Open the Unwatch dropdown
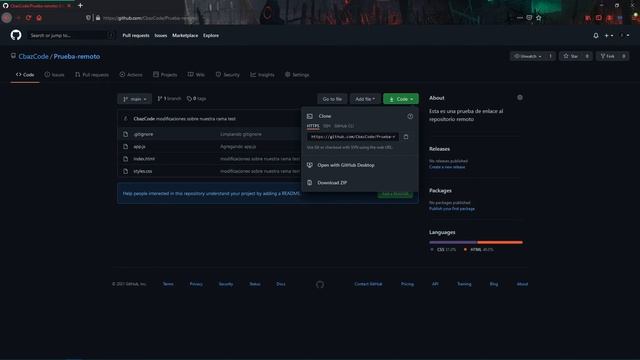 528,56
